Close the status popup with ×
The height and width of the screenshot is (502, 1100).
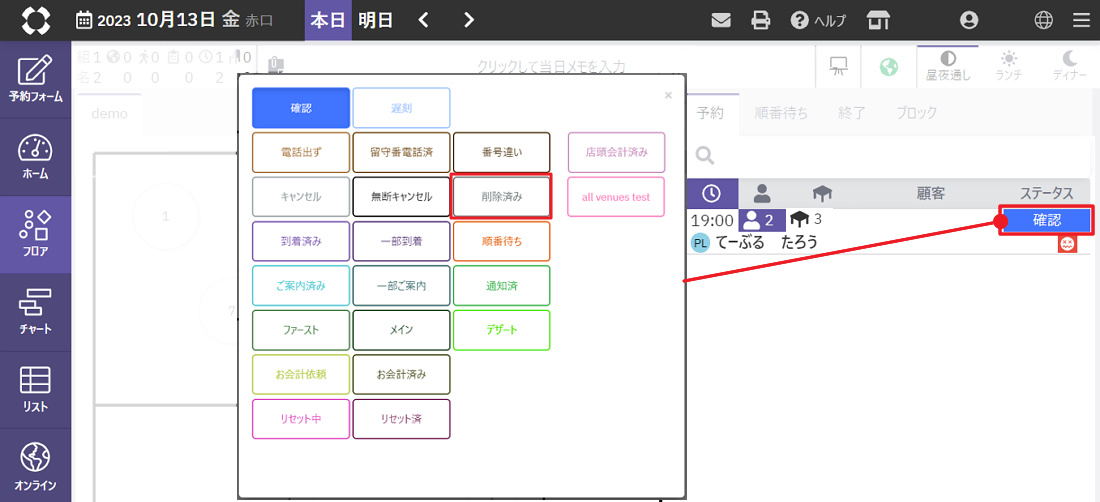(x=668, y=96)
